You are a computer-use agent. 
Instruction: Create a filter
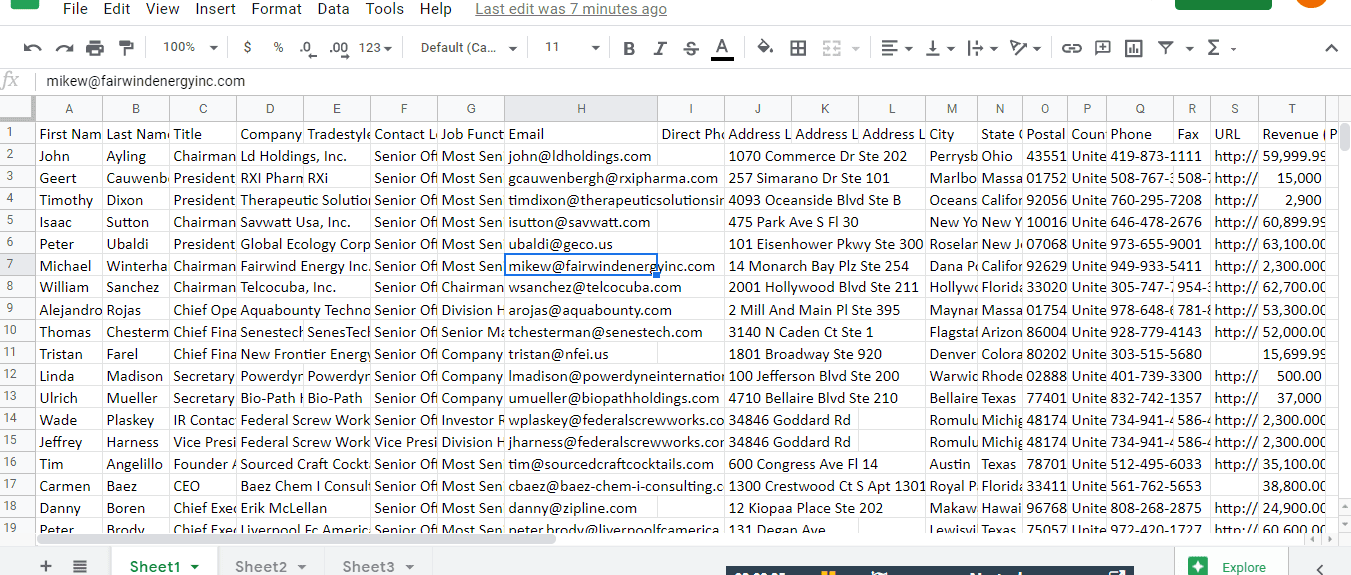[1165, 48]
